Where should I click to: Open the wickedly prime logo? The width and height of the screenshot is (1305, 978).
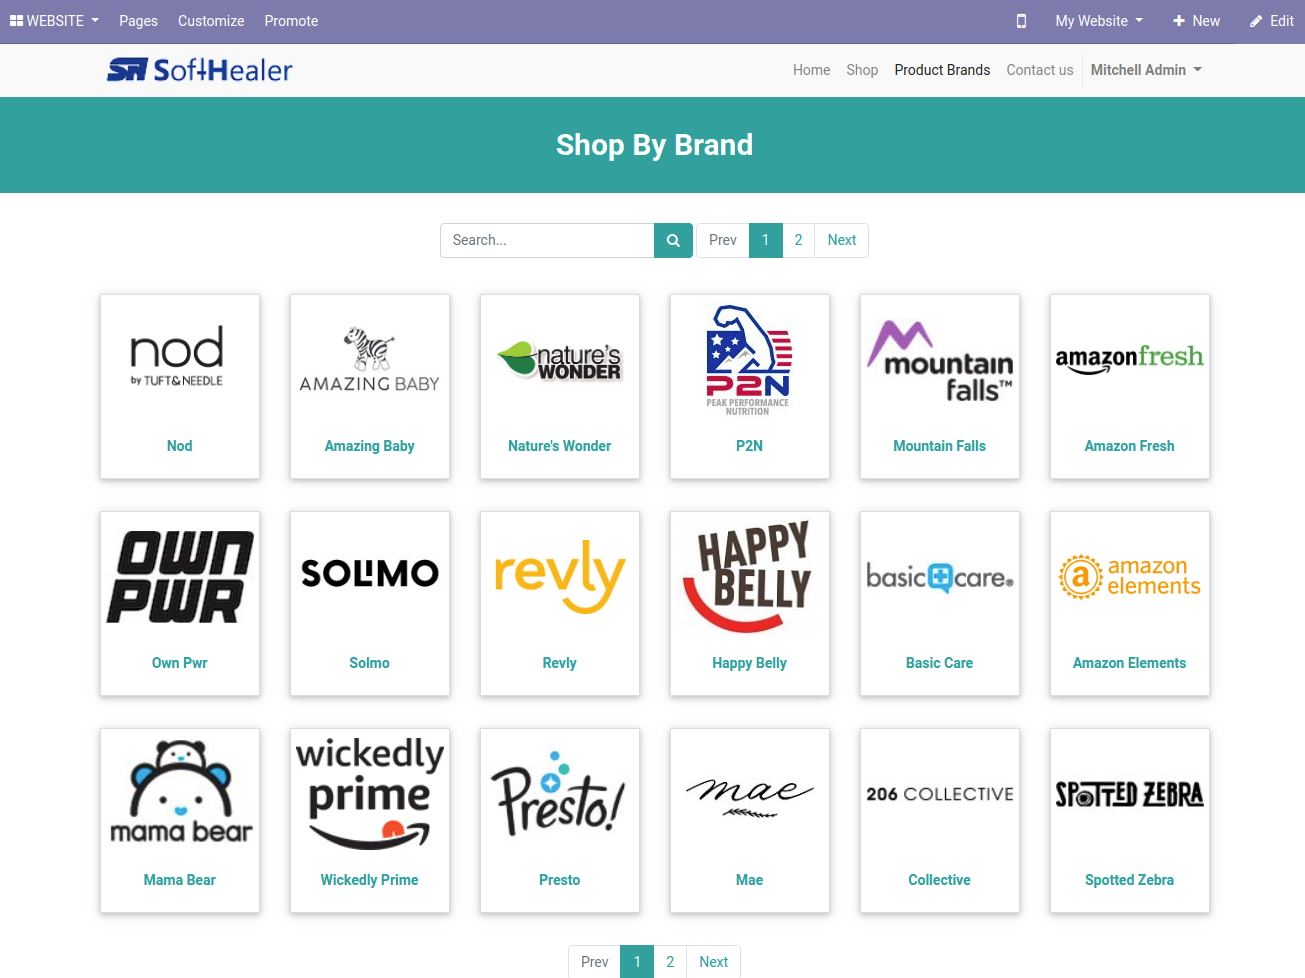pyautogui.click(x=370, y=793)
